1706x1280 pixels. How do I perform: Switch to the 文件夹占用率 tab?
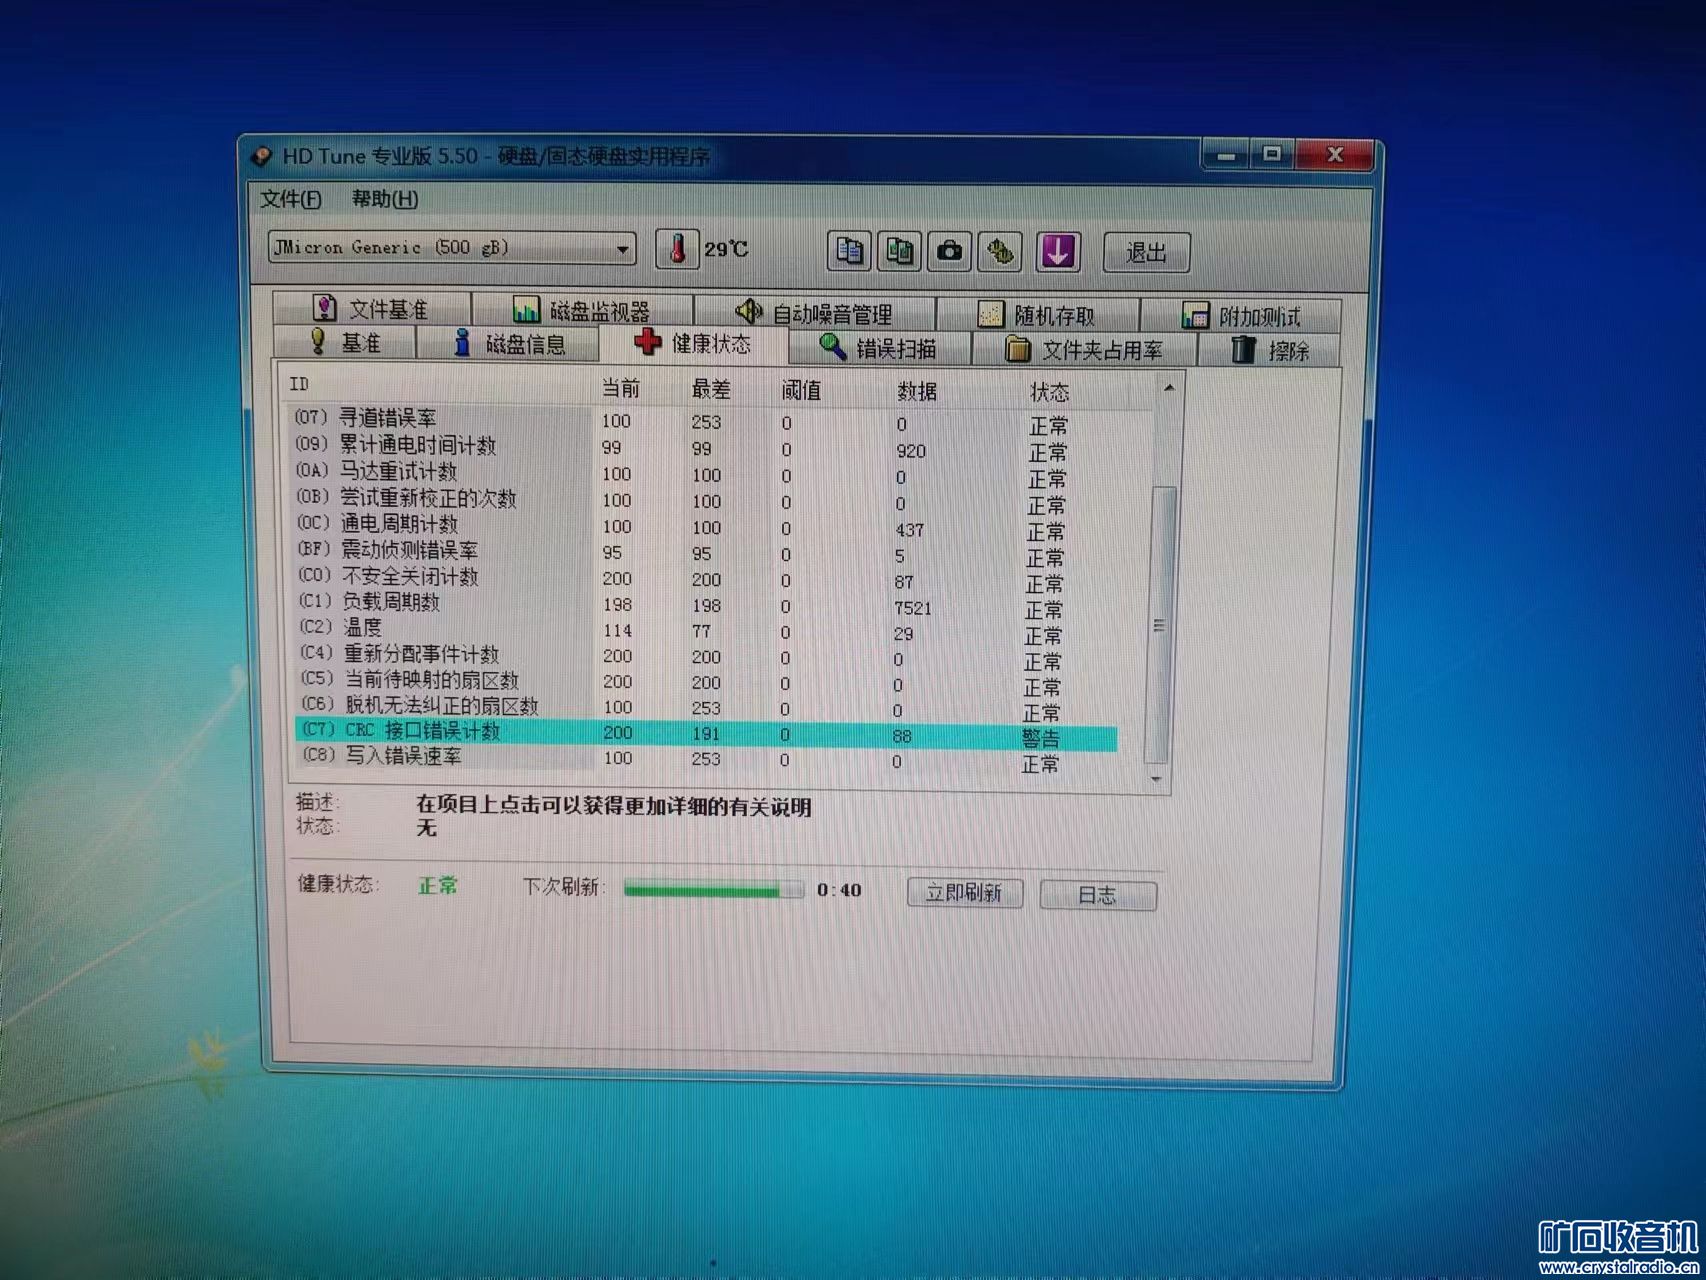[1084, 349]
